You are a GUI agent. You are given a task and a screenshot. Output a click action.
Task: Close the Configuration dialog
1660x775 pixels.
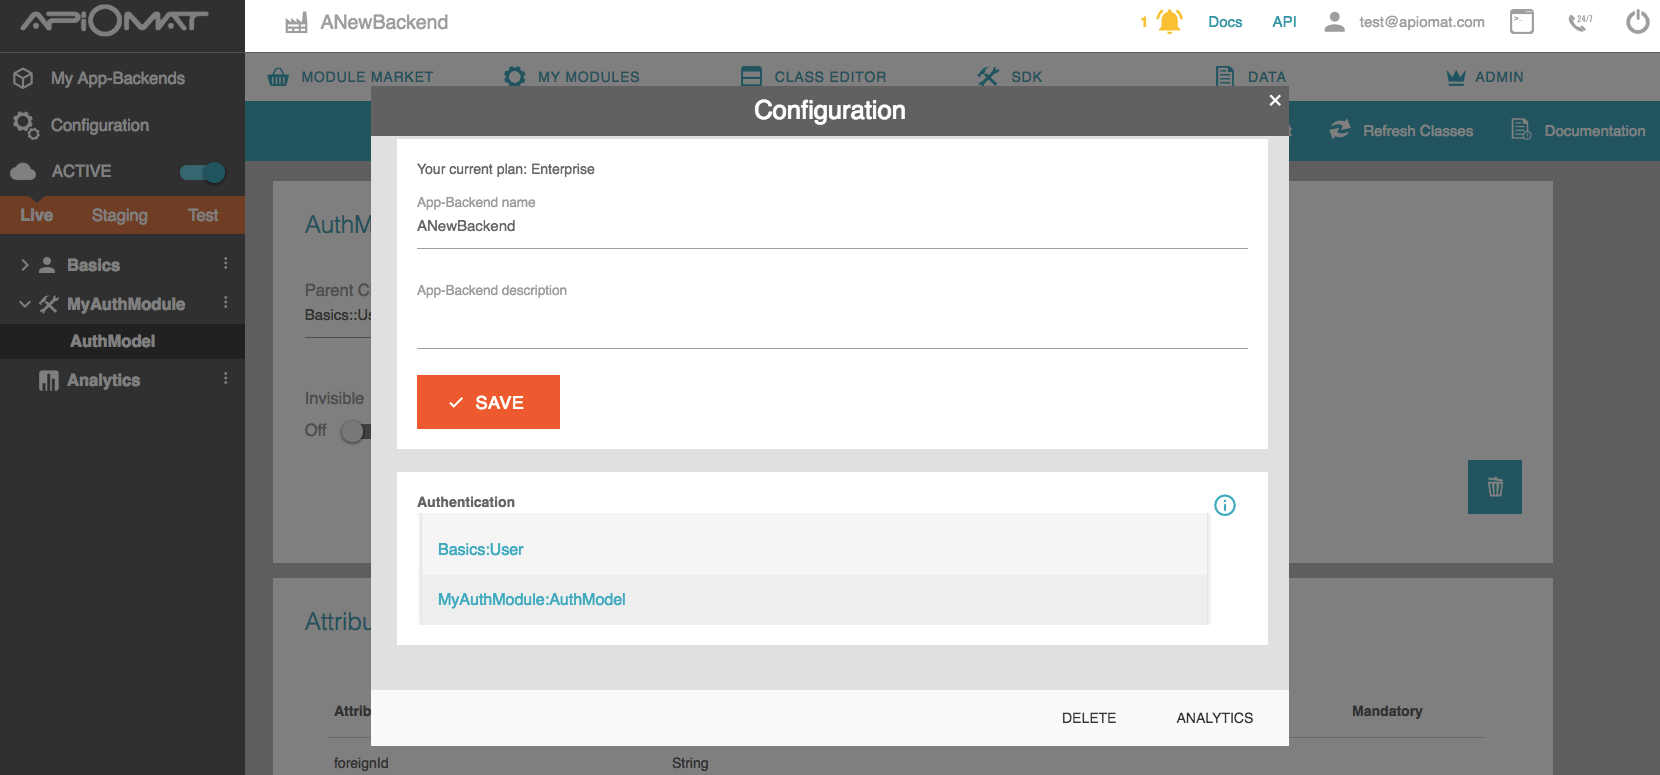(x=1275, y=100)
